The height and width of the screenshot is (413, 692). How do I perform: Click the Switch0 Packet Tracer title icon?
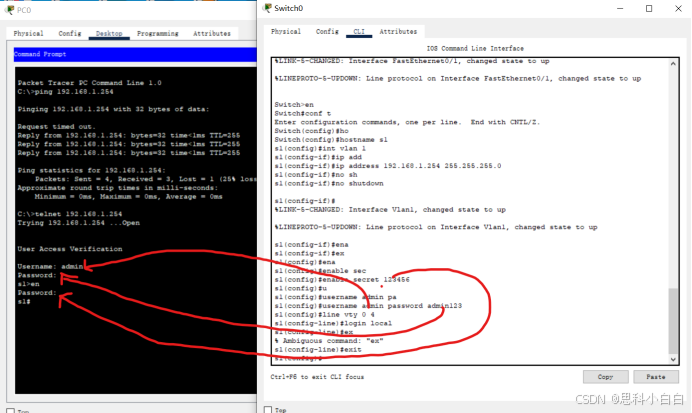point(267,8)
